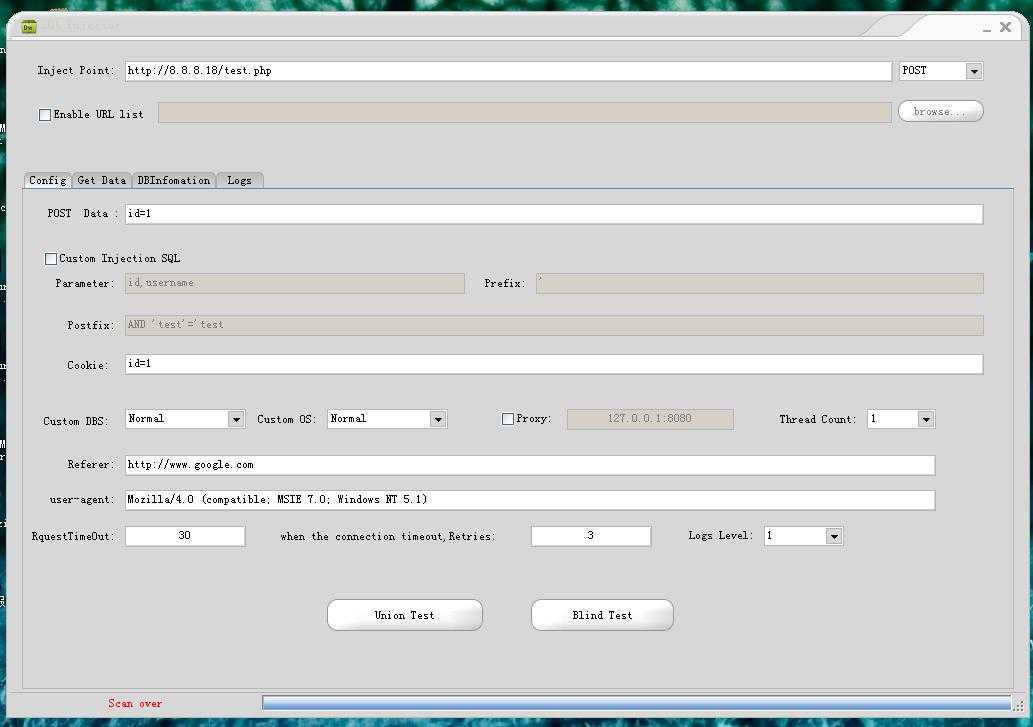
Task: Click the Referer input field
Action: pos(530,465)
